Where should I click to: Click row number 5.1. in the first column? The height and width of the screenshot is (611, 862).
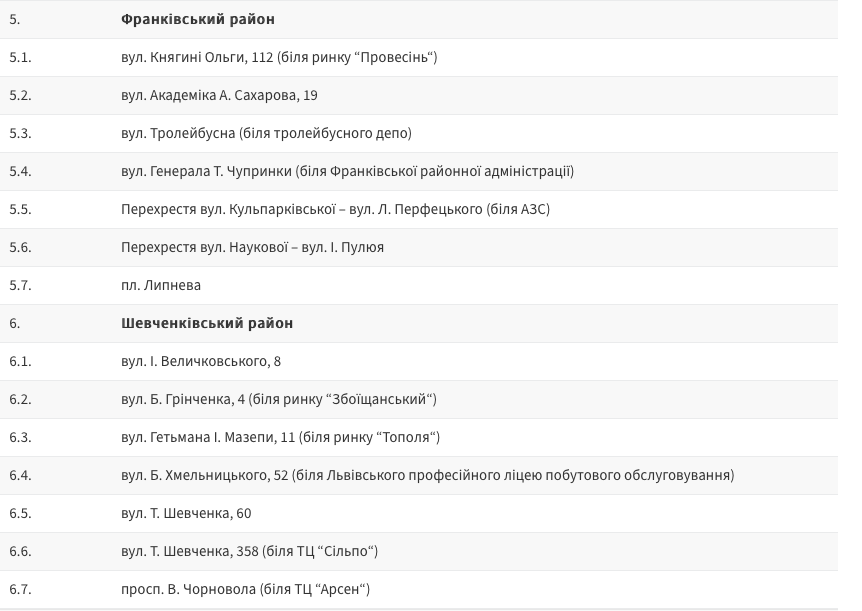click(20, 57)
